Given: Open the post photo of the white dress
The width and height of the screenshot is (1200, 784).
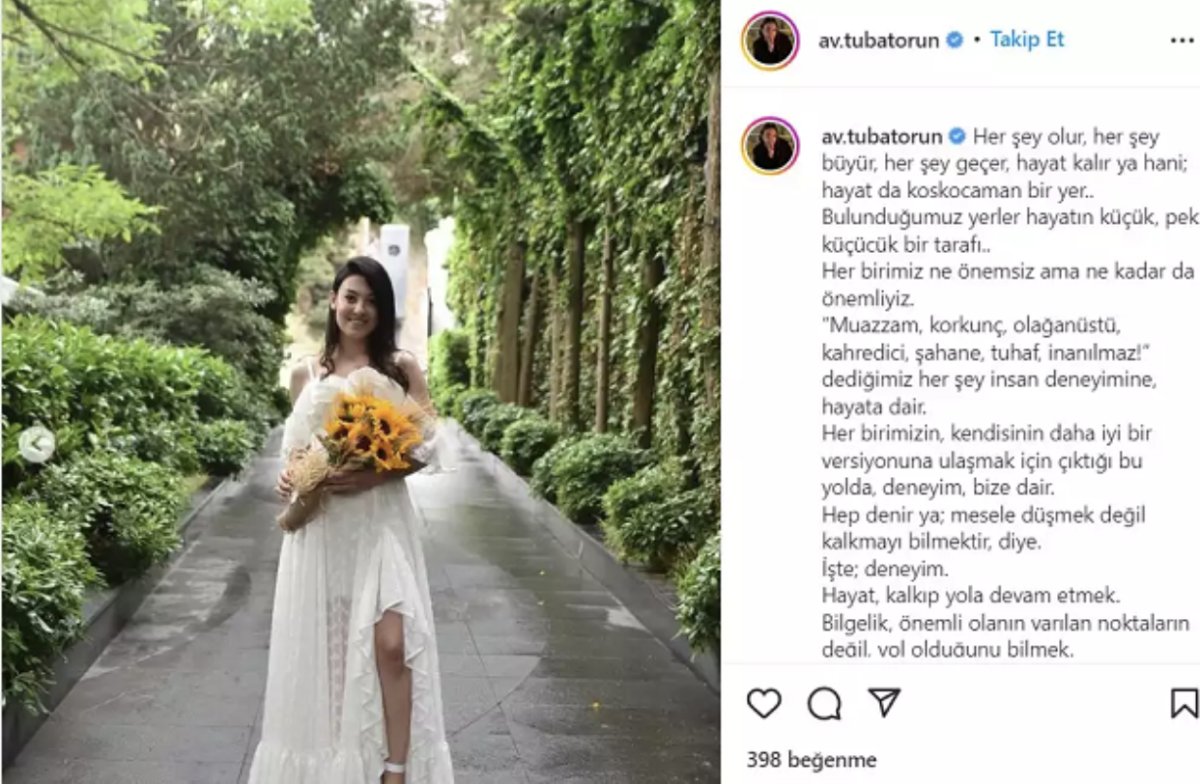Looking at the screenshot, I should 360,392.
